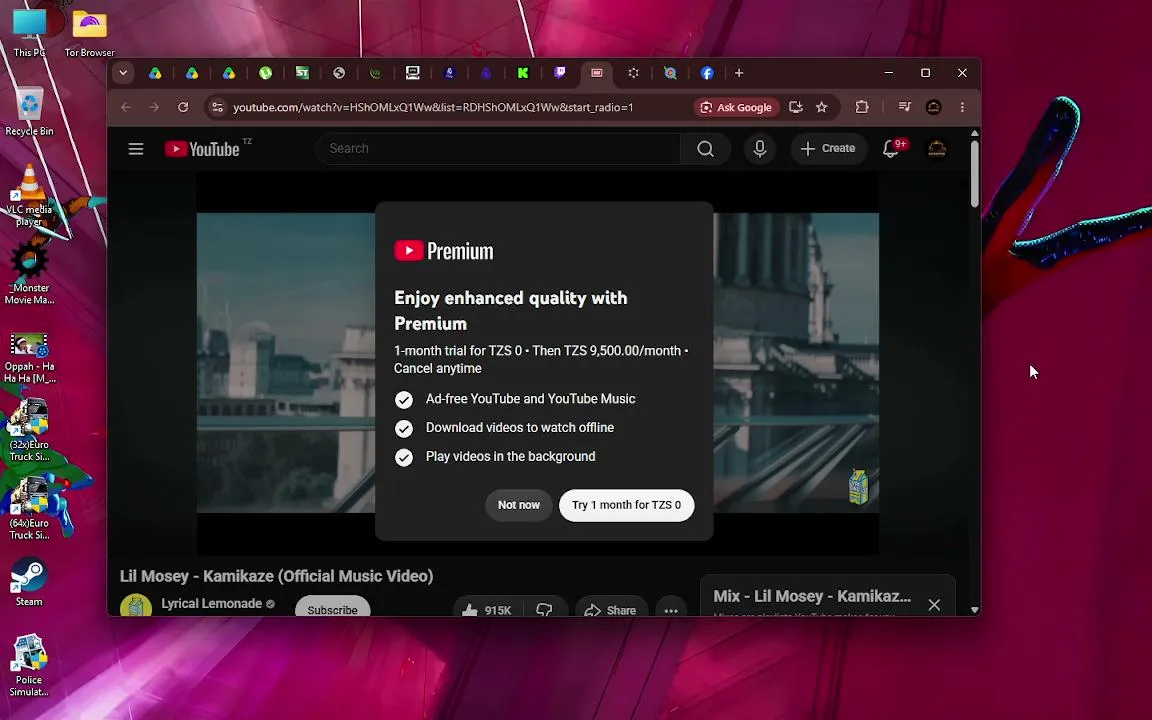The image size is (1152, 720).
Task: Click the page vertical scrollbar thumb
Action: 974,173
